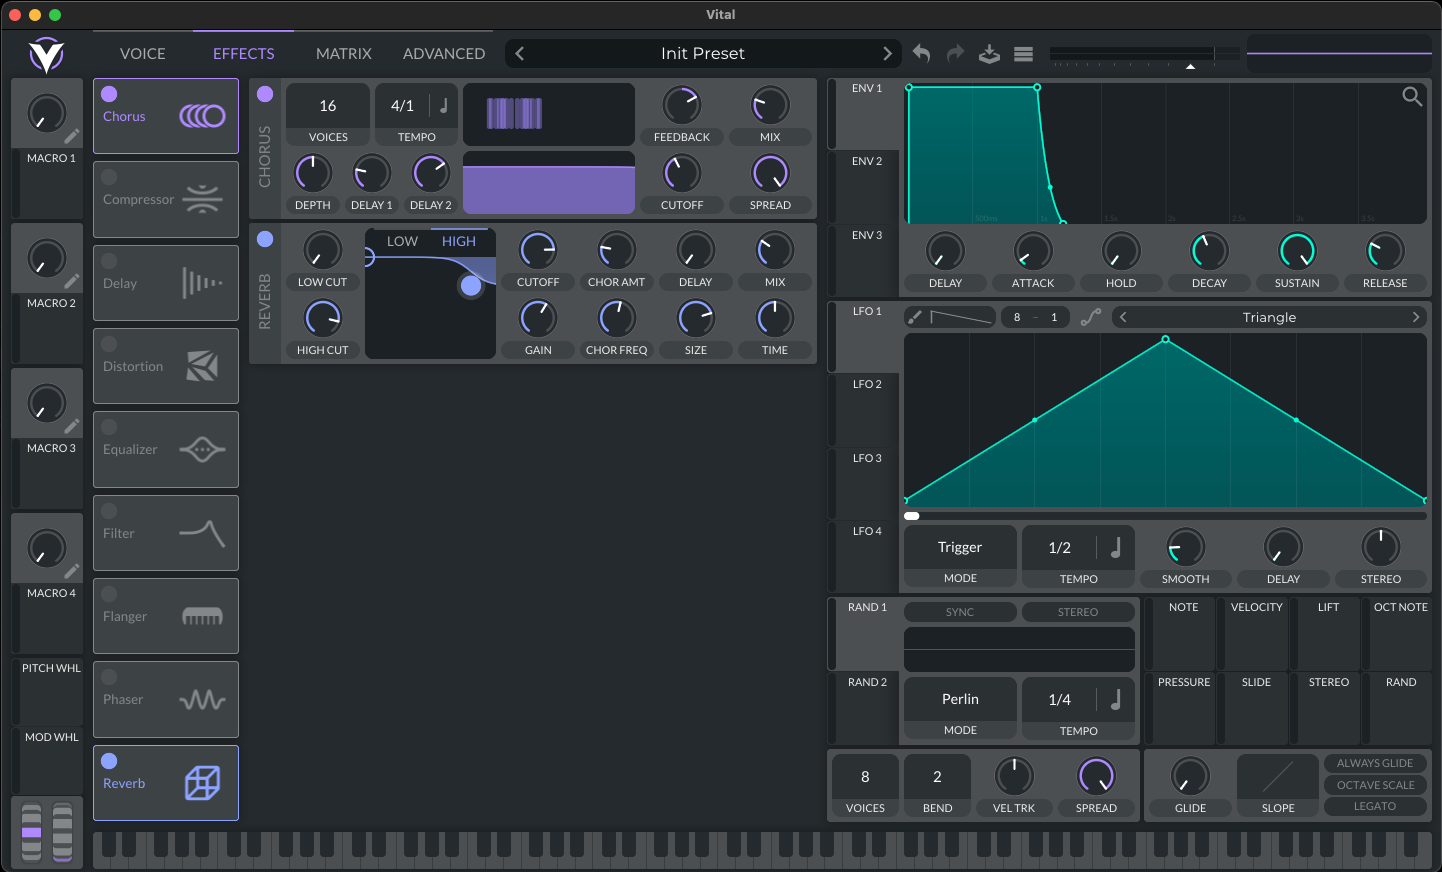This screenshot has width=1442, height=872.
Task: Click Macro 2 pencil edit icon
Action: (x=72, y=281)
